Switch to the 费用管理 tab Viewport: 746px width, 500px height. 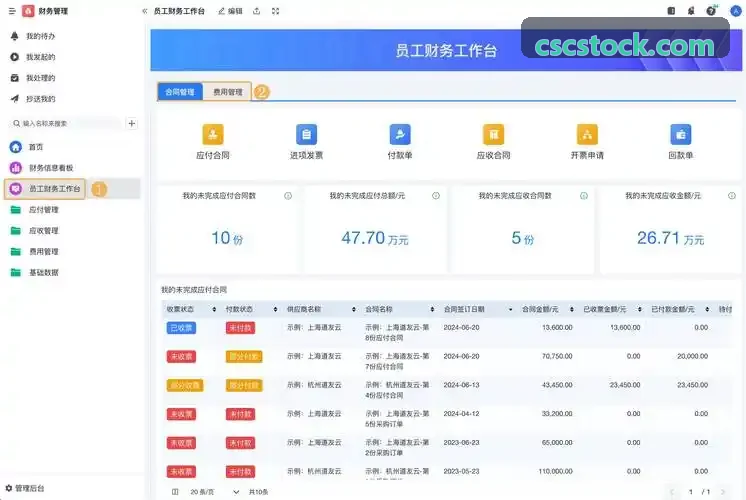click(x=227, y=92)
